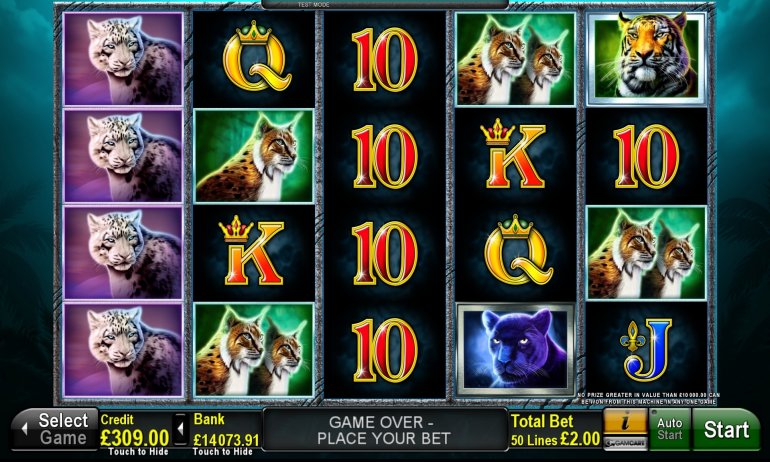Viewport: 770px width, 462px height.
Task: Open the yellow info paytable button
Action: 625,423
